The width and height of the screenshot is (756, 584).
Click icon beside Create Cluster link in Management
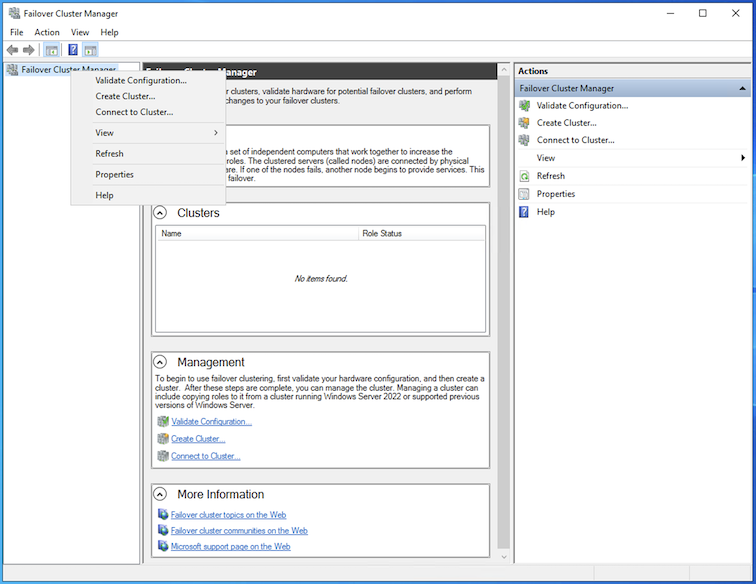coord(163,439)
